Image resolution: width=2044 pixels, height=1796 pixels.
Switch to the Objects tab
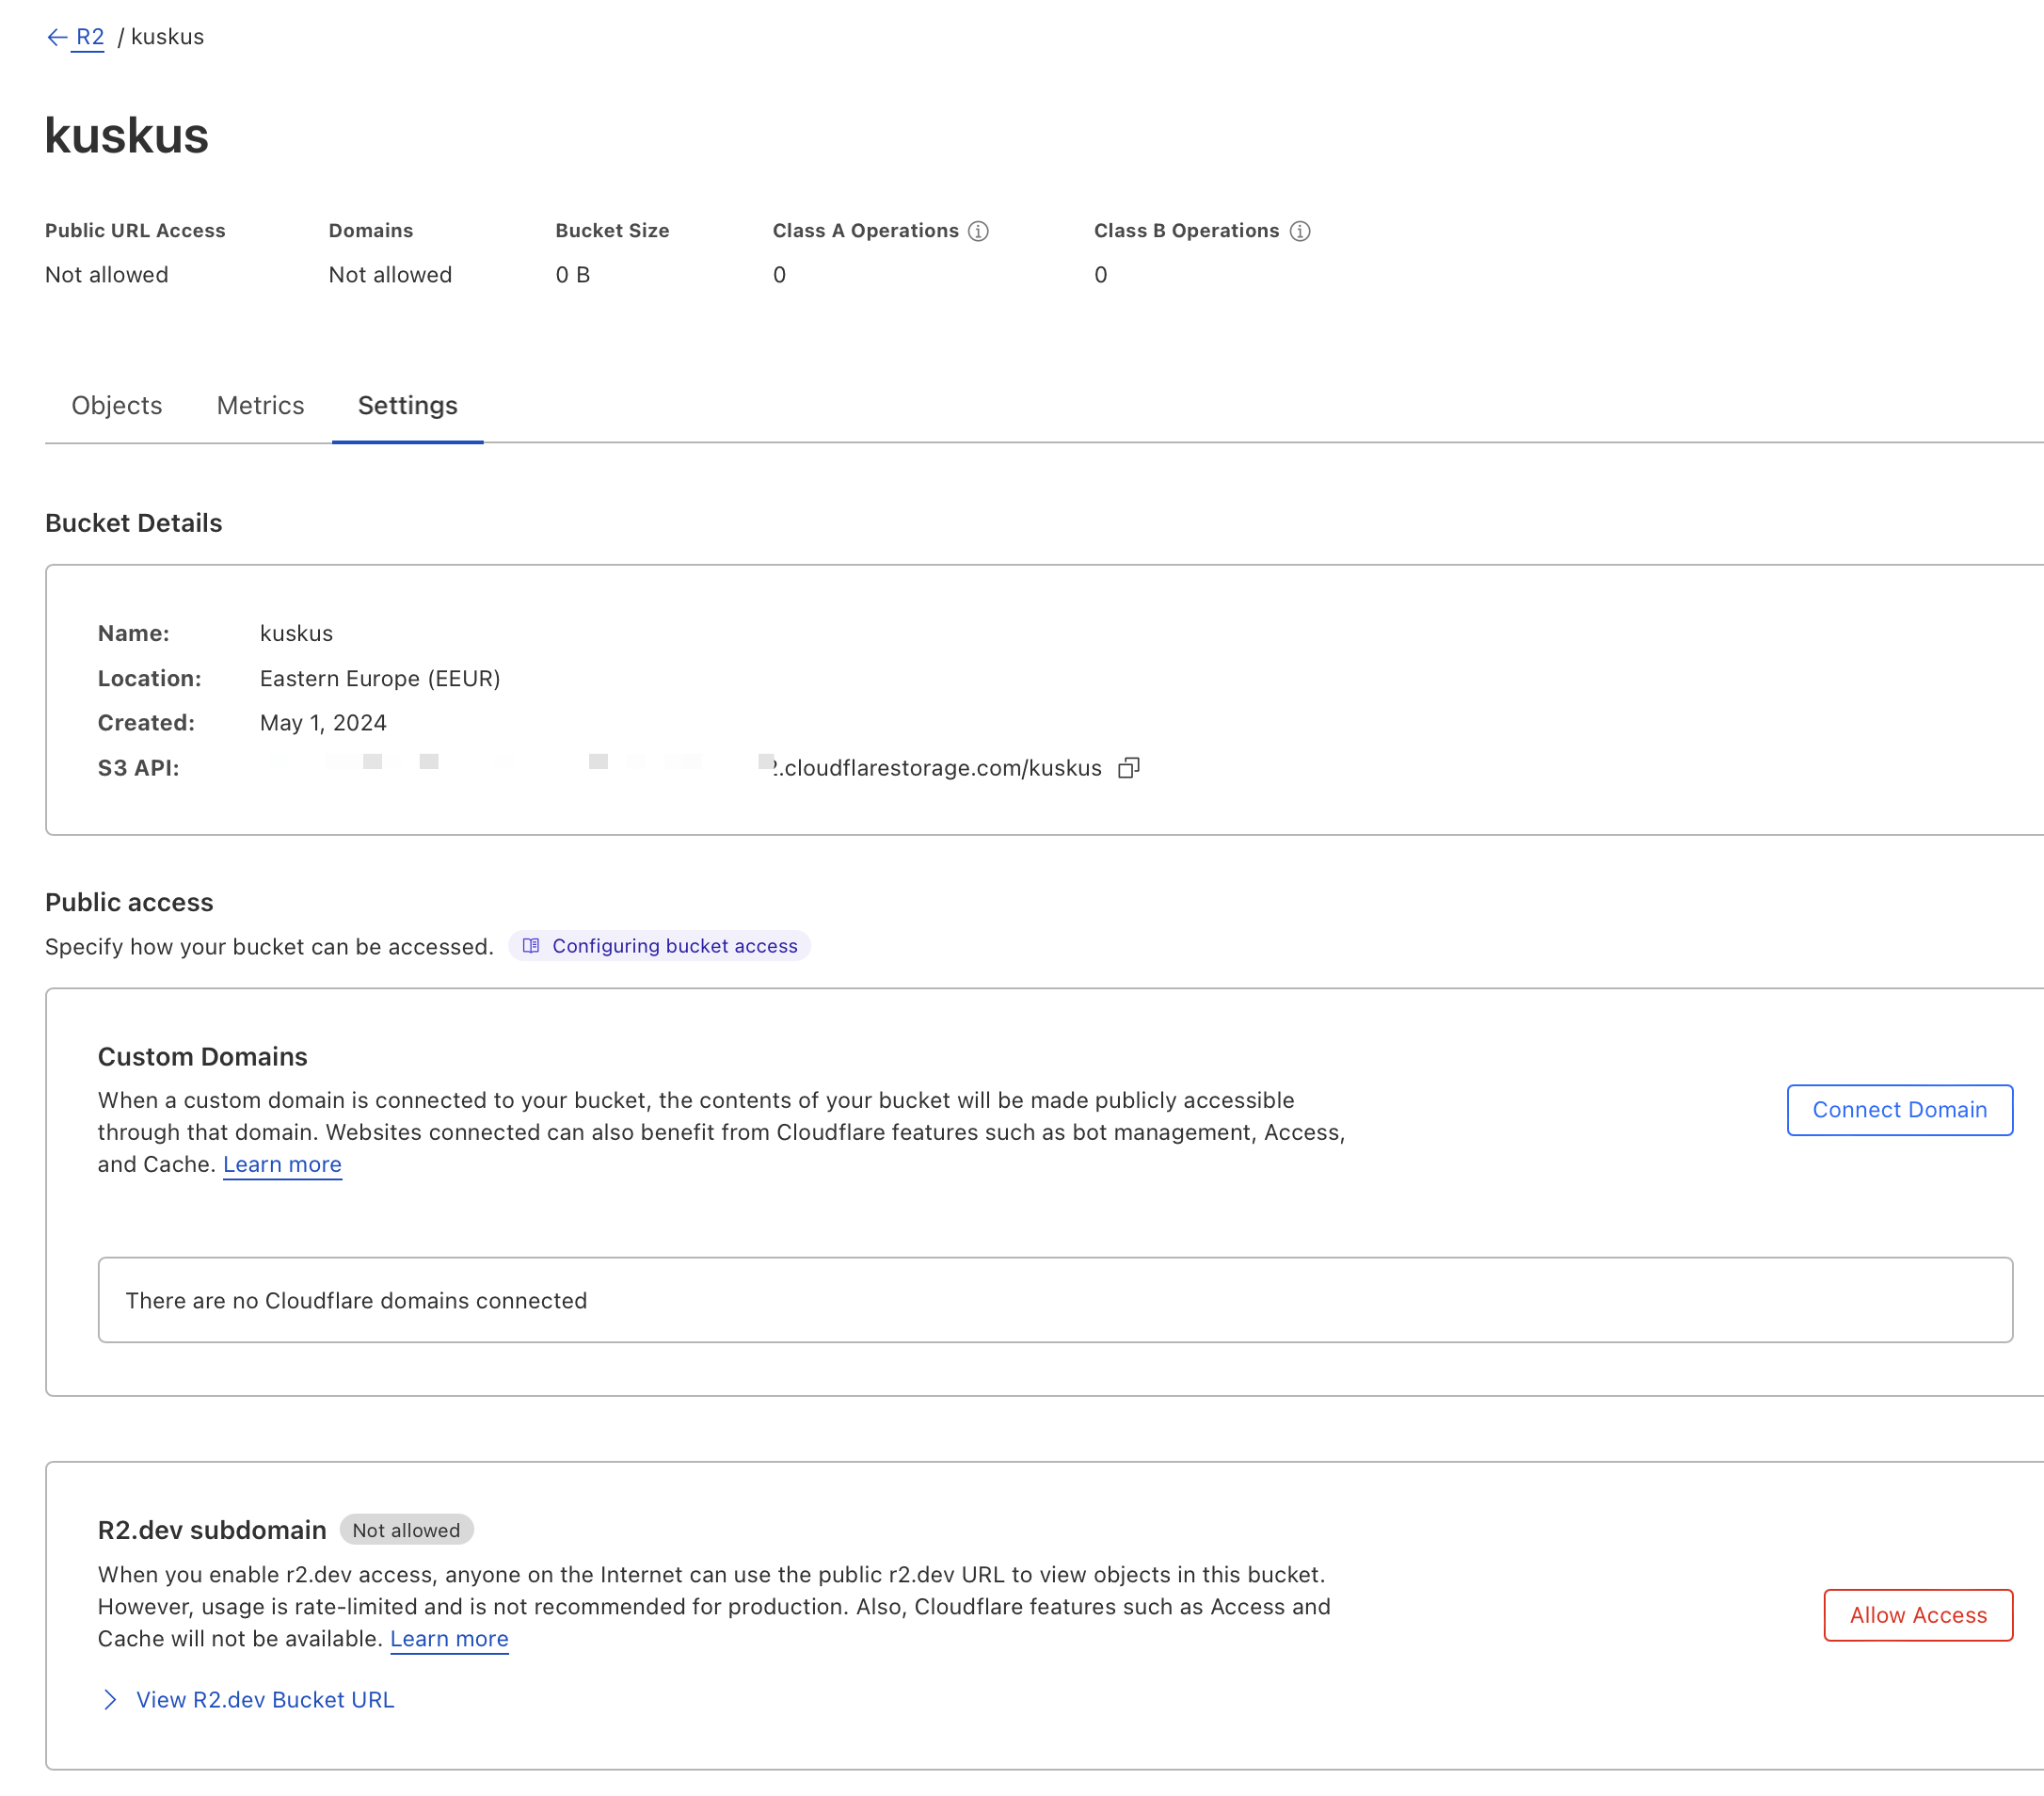point(116,405)
